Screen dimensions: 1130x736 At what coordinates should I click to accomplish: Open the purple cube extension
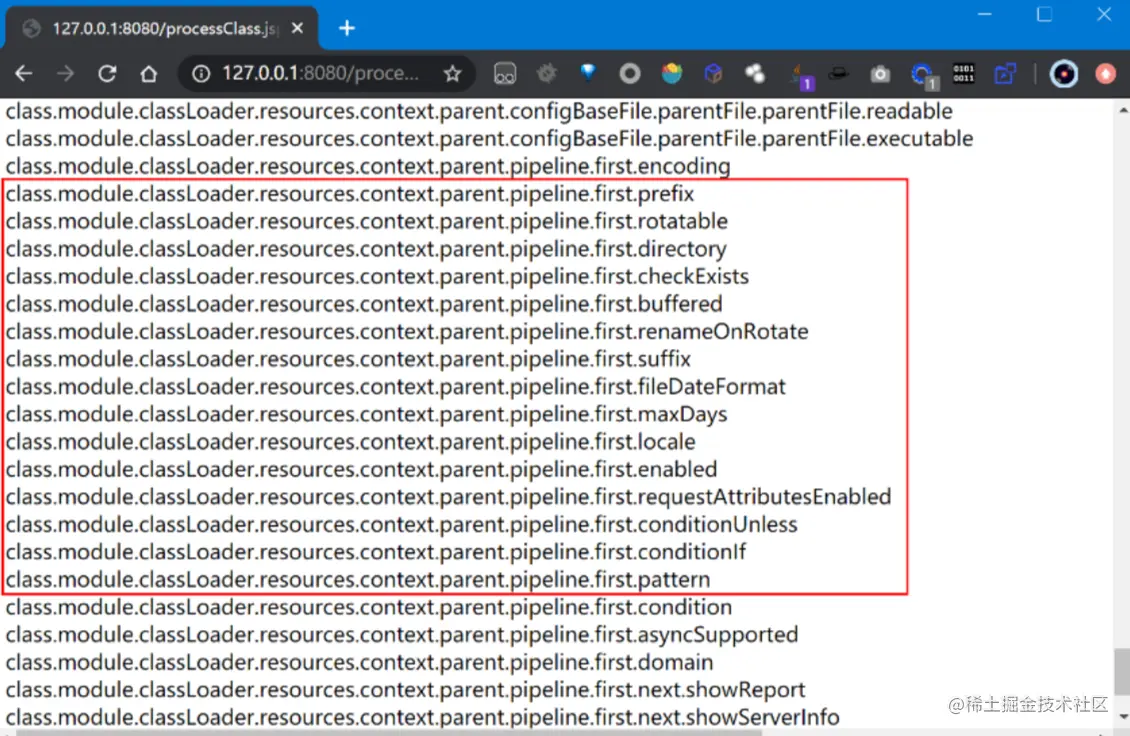point(713,74)
